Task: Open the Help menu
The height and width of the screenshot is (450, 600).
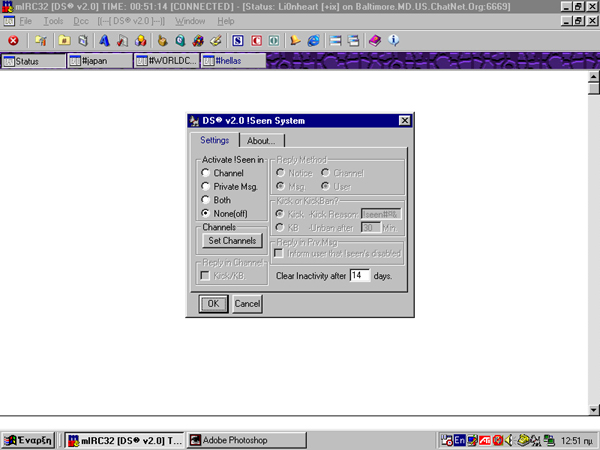Action: 226,21
